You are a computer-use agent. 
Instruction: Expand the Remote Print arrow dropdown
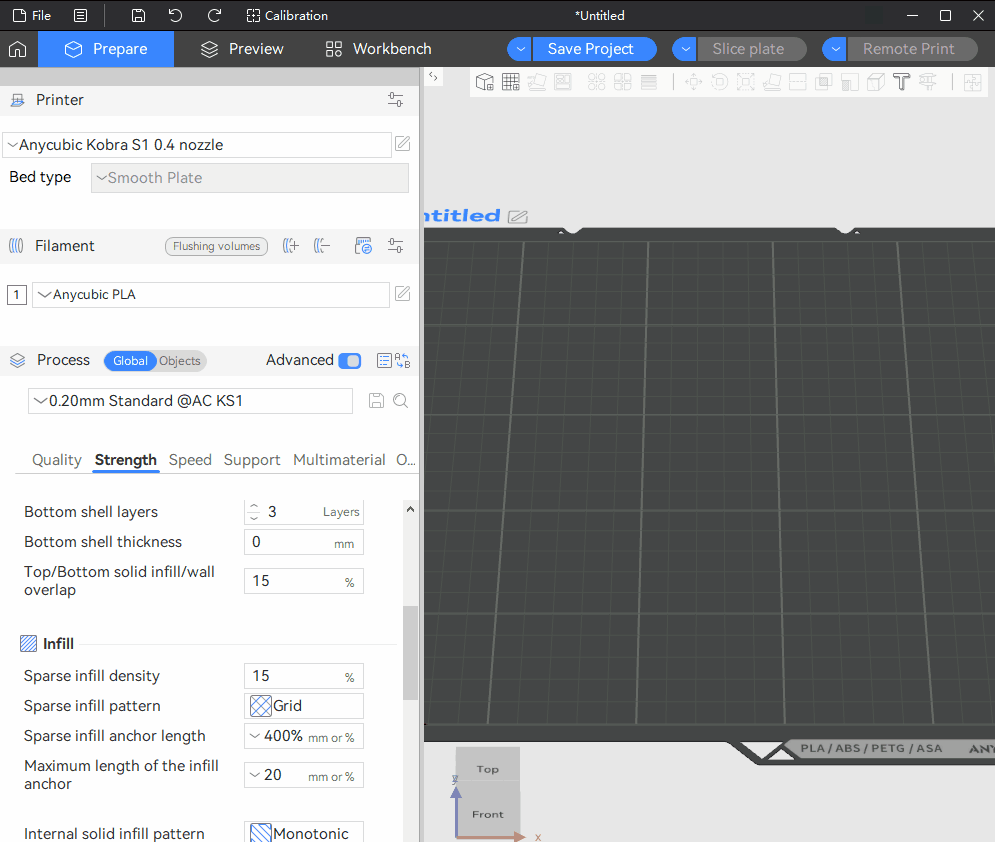(x=834, y=49)
